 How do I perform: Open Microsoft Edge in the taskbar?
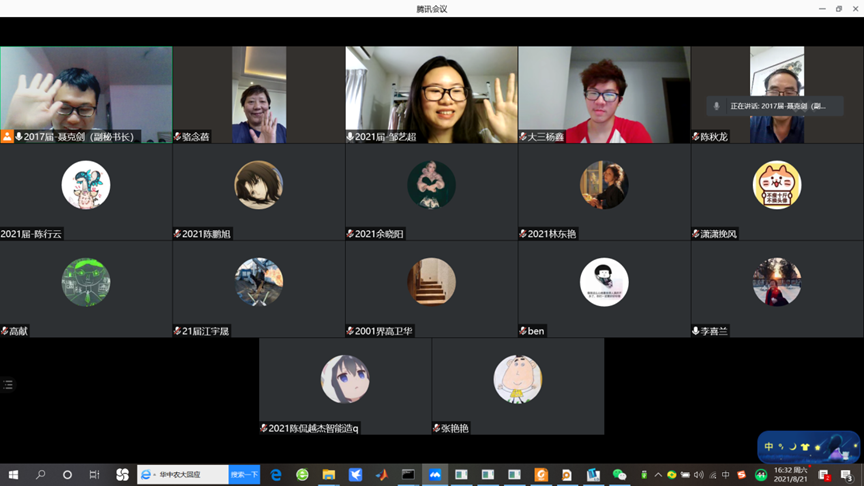tap(276, 475)
